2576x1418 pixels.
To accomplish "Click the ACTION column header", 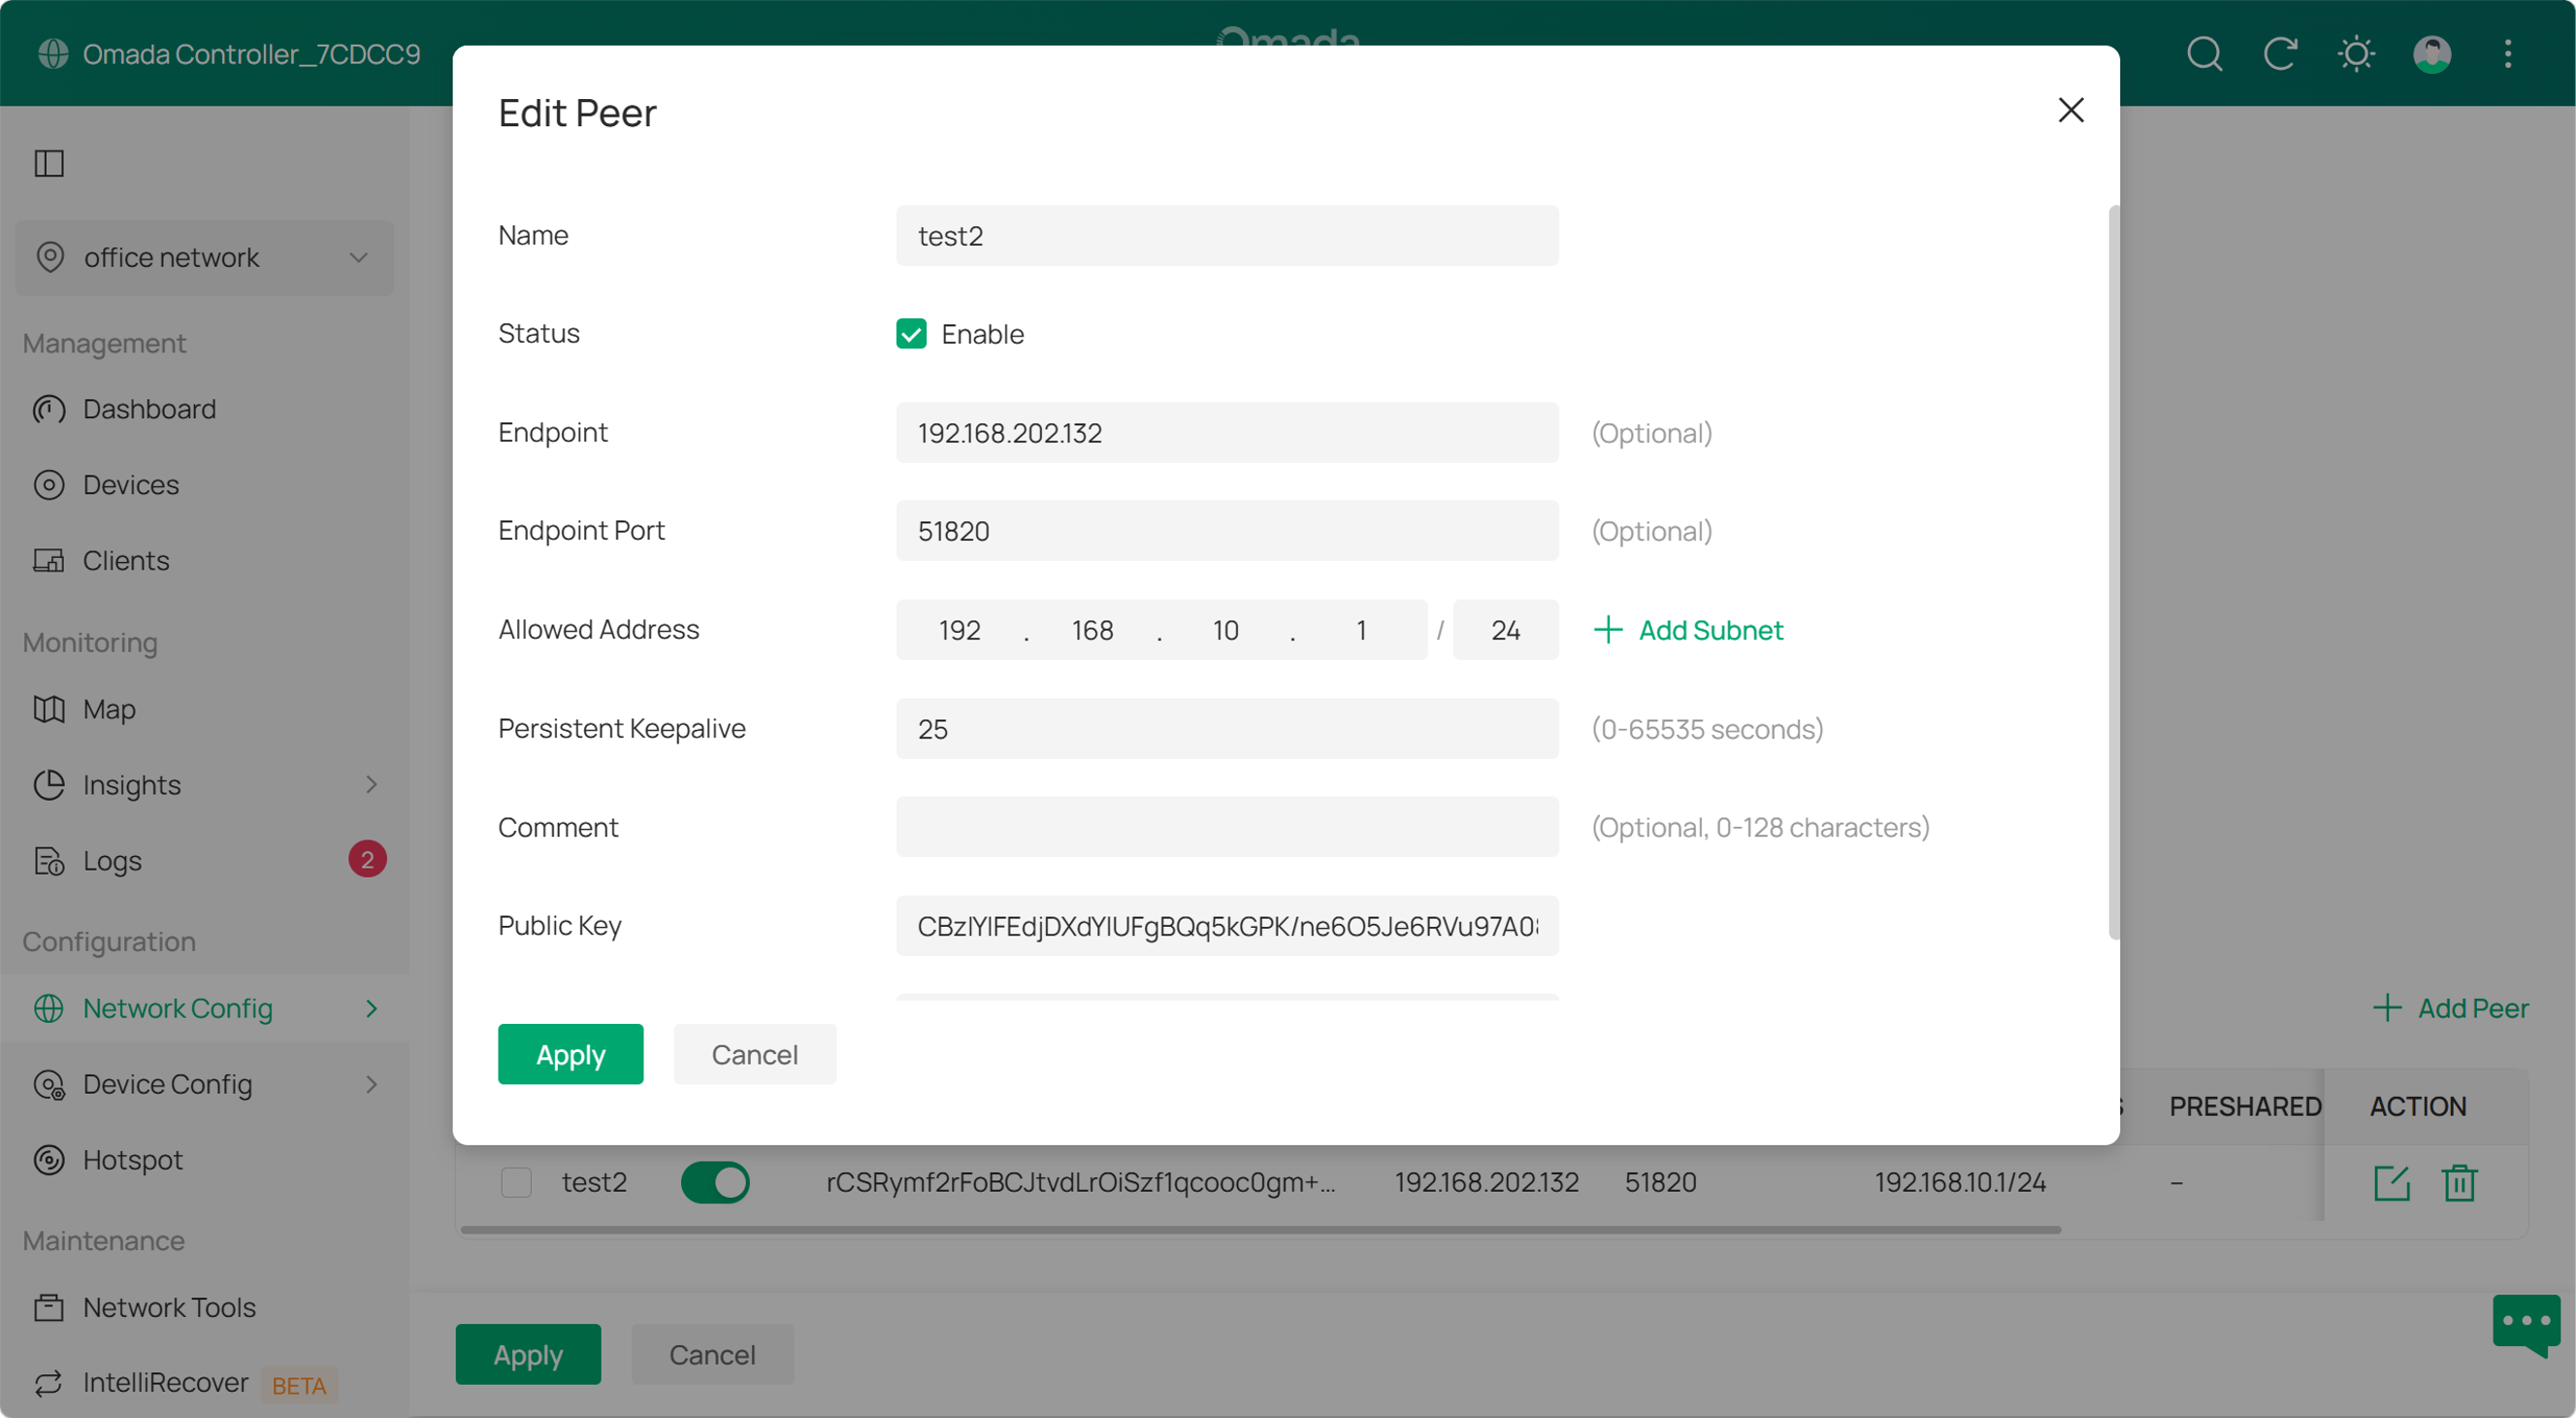I will pyautogui.click(x=2417, y=1106).
